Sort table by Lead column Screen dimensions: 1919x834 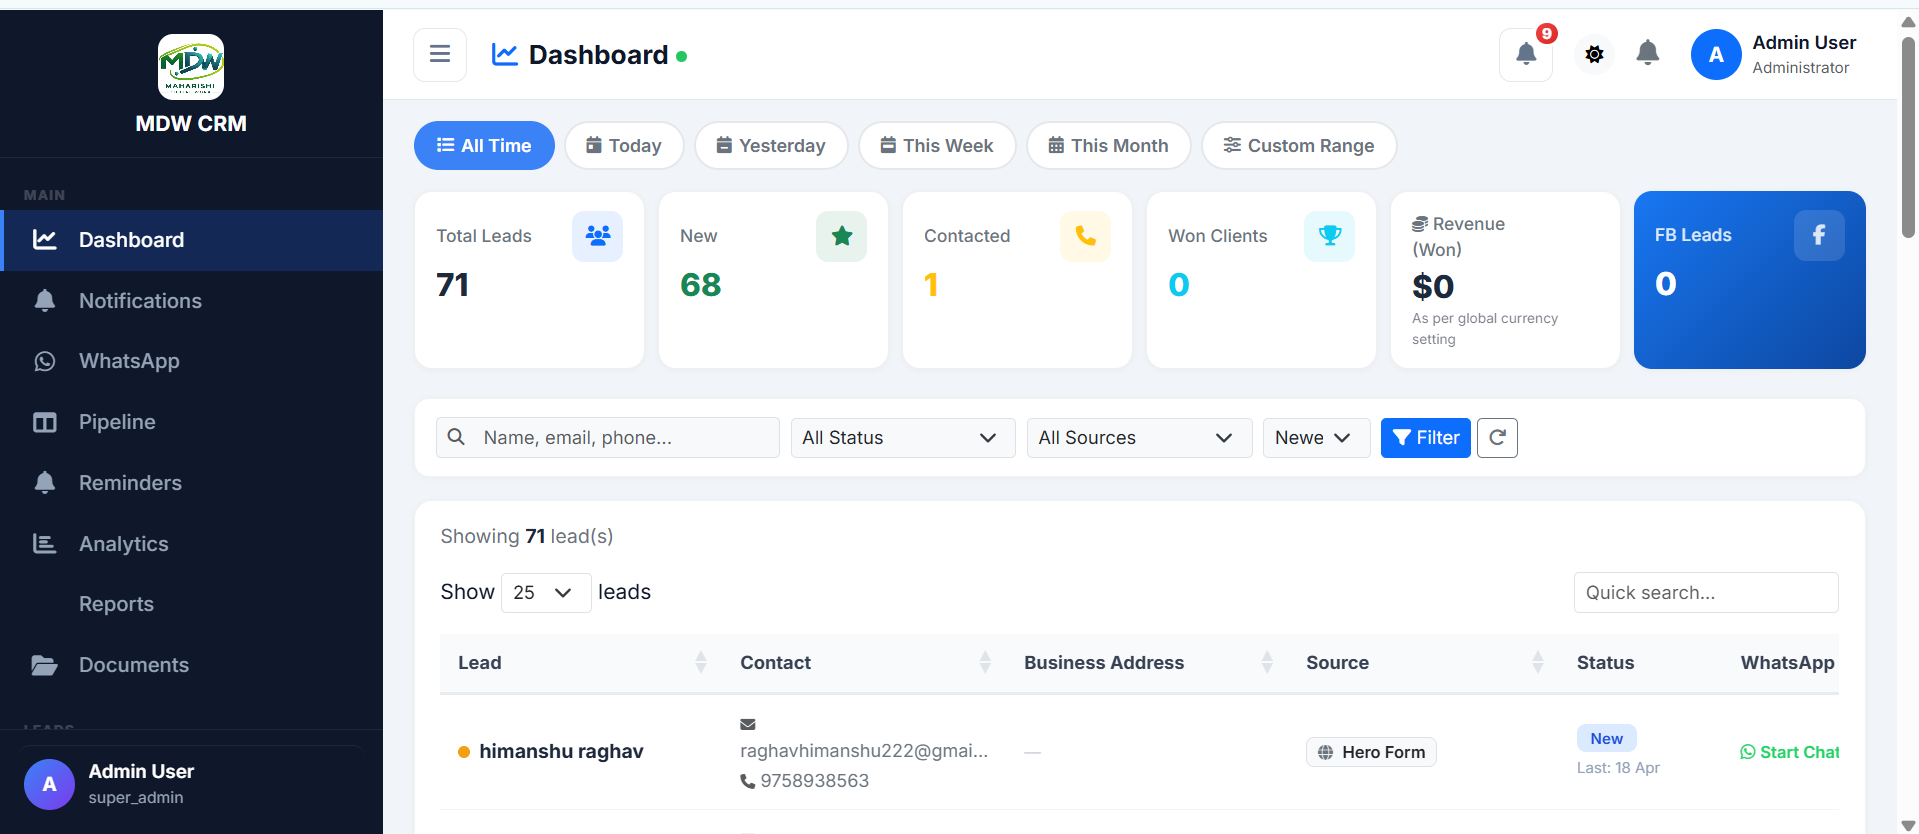[581, 663]
